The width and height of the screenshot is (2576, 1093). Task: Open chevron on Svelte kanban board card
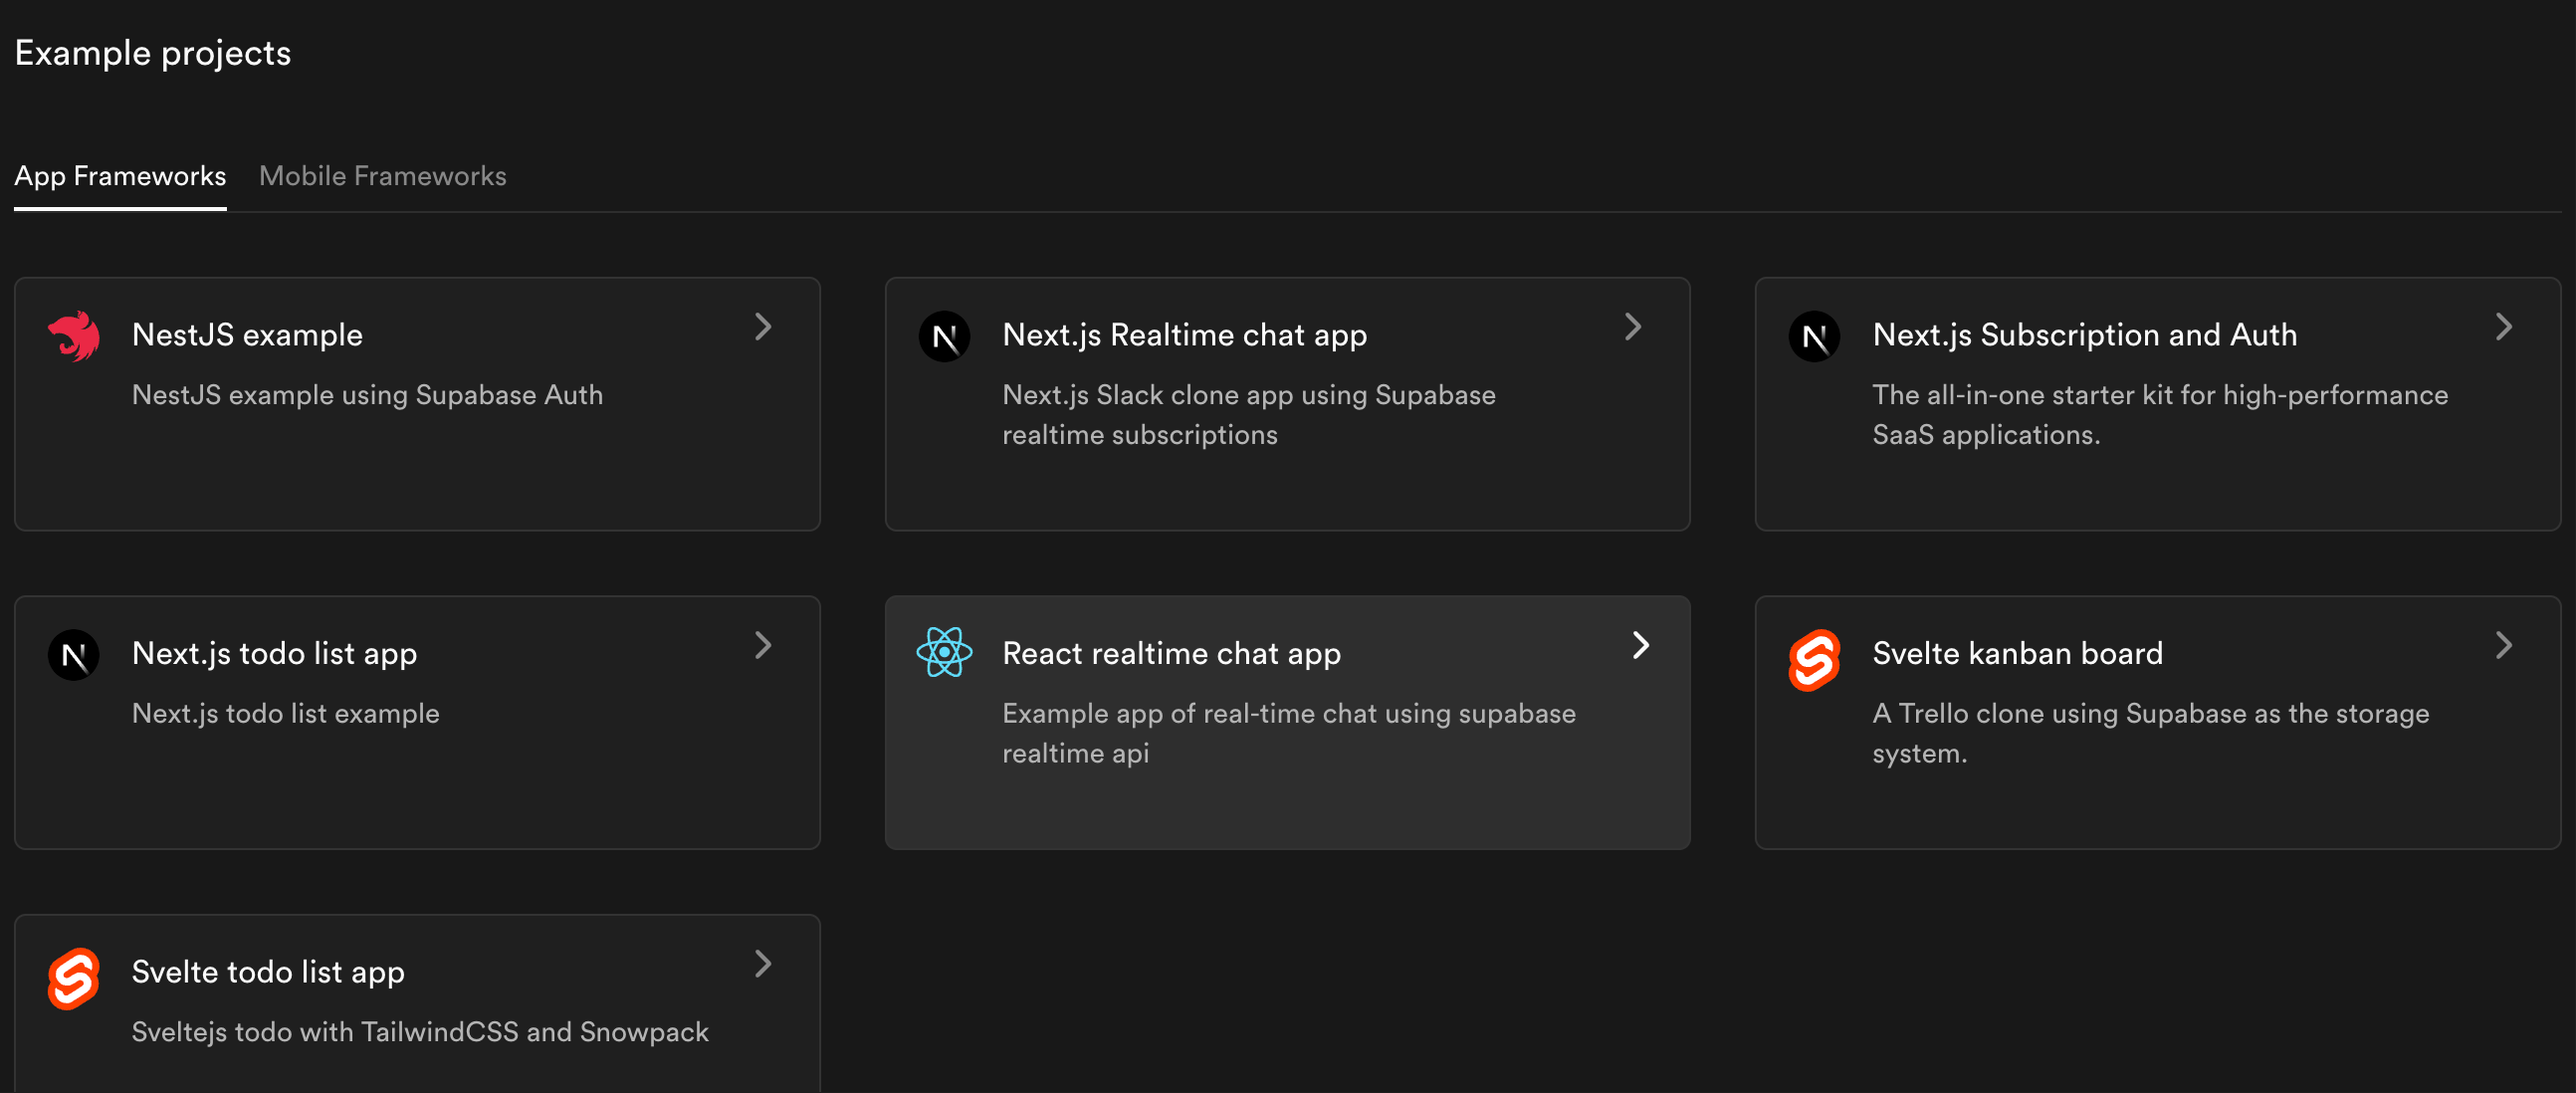2503,645
